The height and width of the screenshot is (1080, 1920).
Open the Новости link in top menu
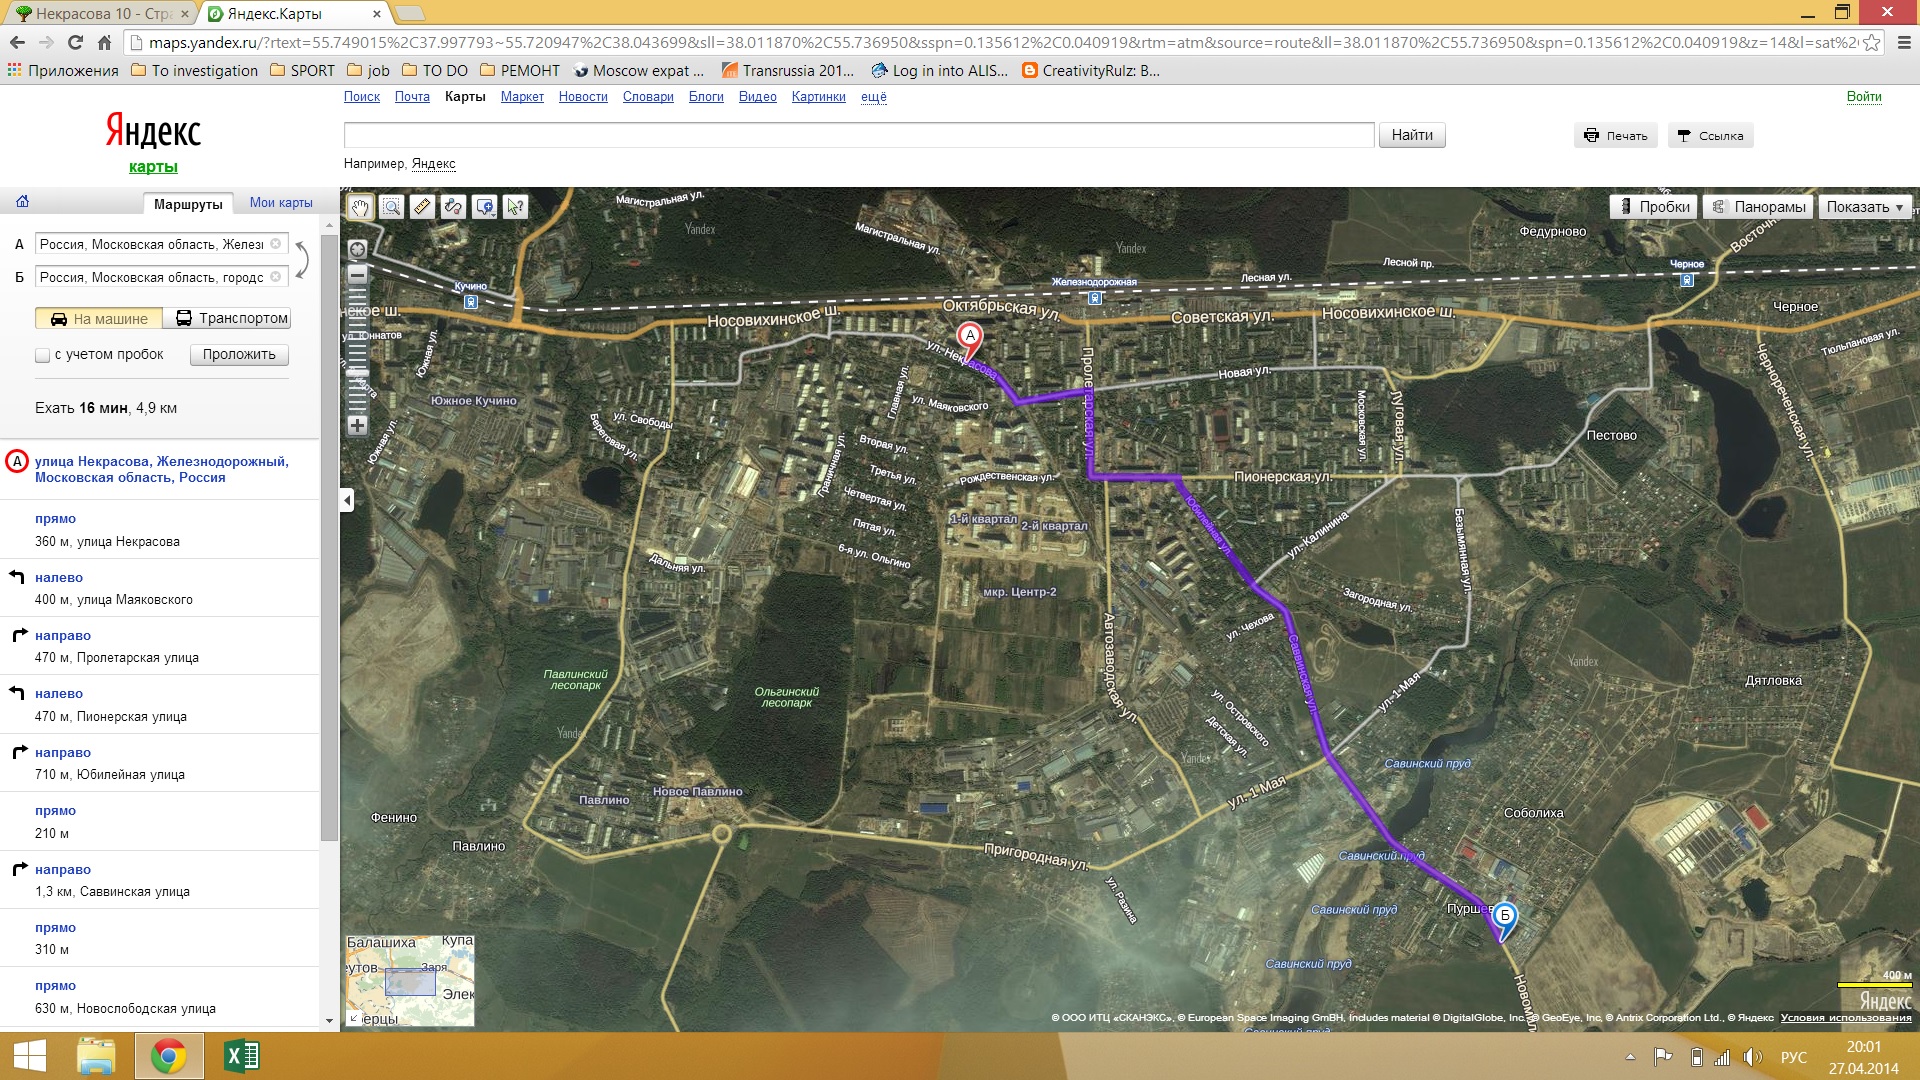click(583, 97)
